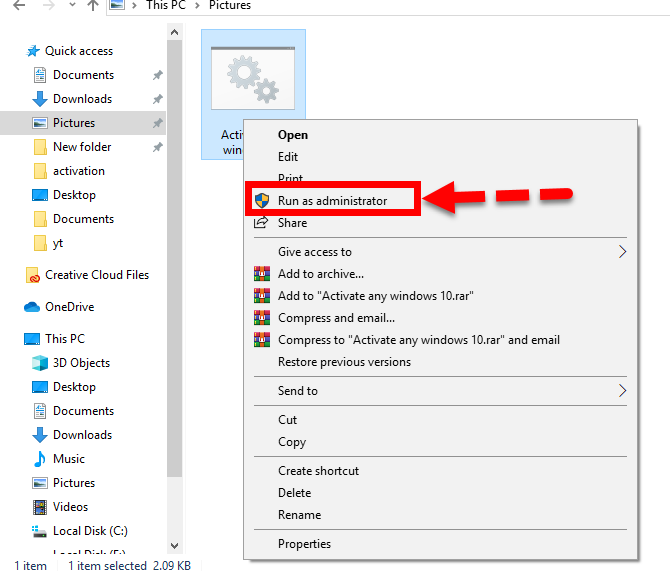Expand the Send to submenu arrow
Screen dimensions: 670x577
[x=623, y=391]
